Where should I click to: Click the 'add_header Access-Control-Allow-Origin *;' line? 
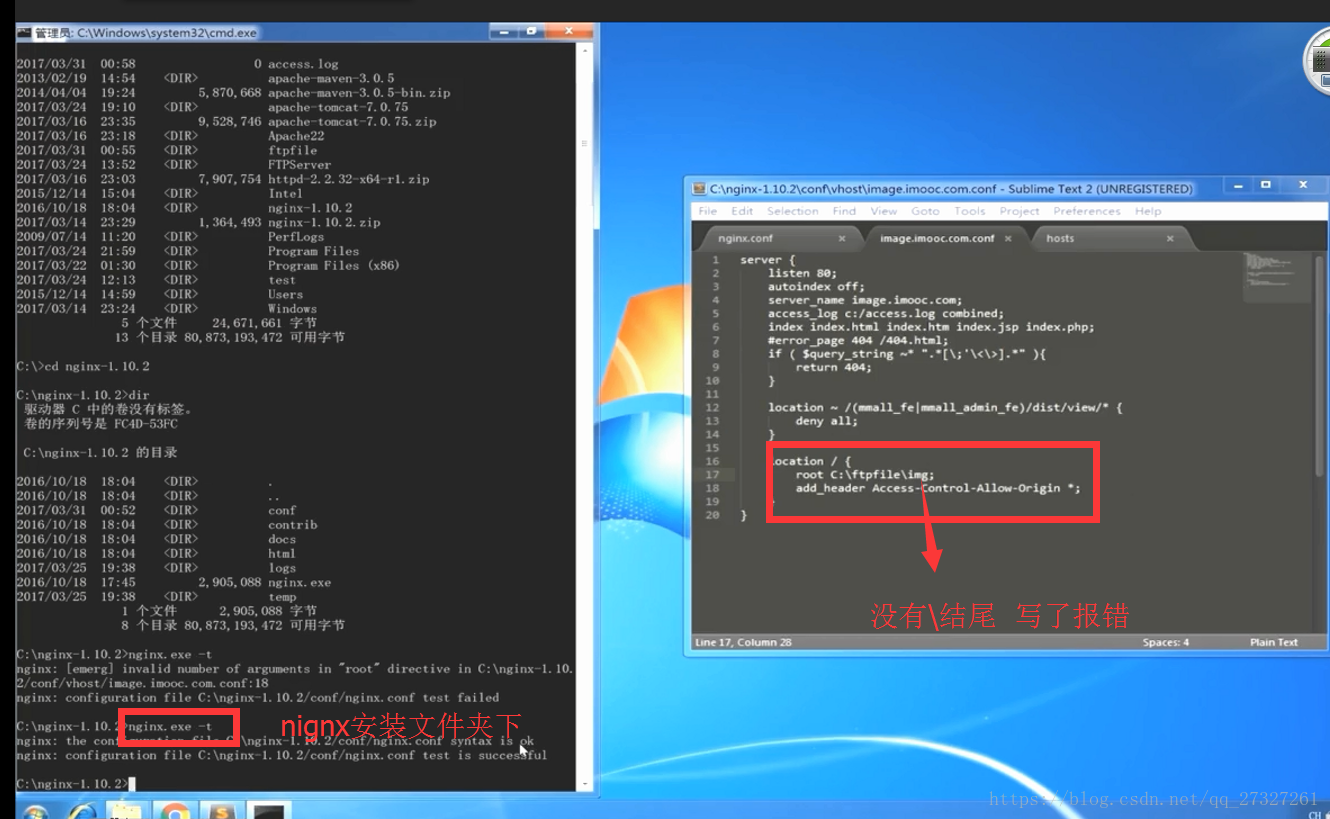pos(938,488)
